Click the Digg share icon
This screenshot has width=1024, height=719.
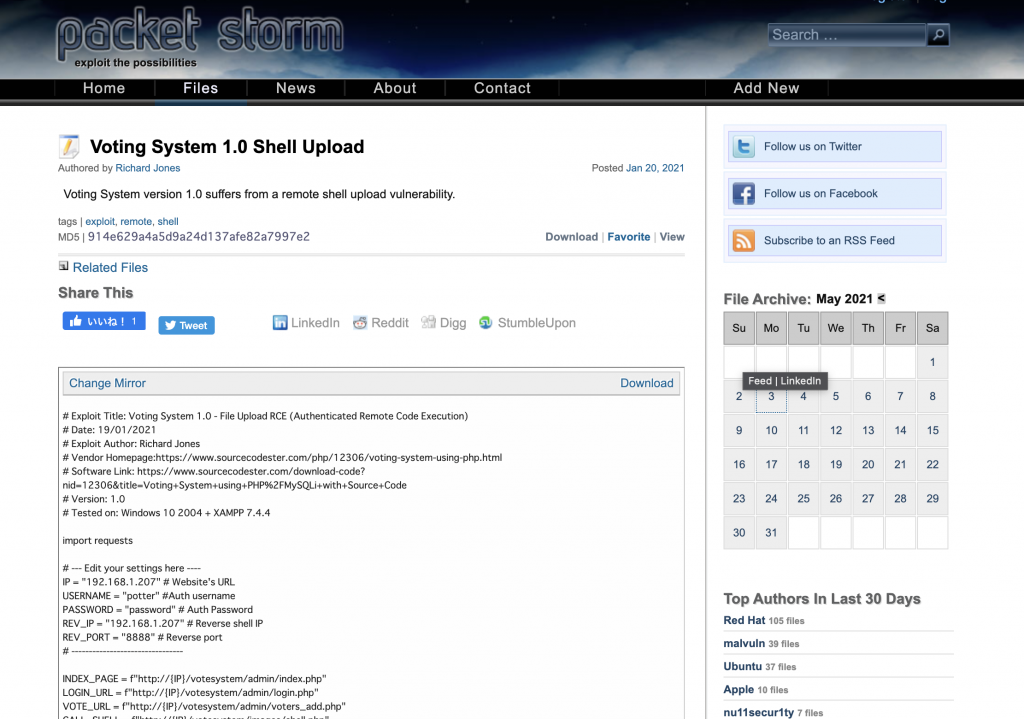428,323
